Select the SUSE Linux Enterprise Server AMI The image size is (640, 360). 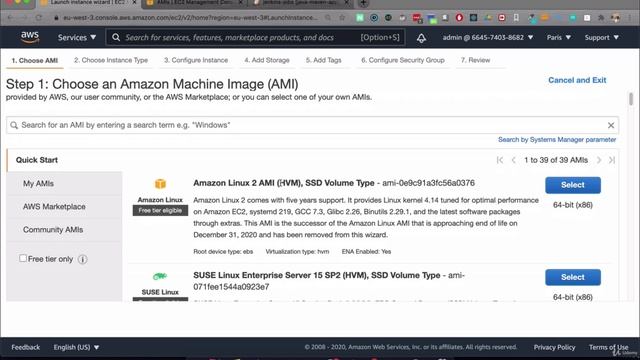pos(573,277)
